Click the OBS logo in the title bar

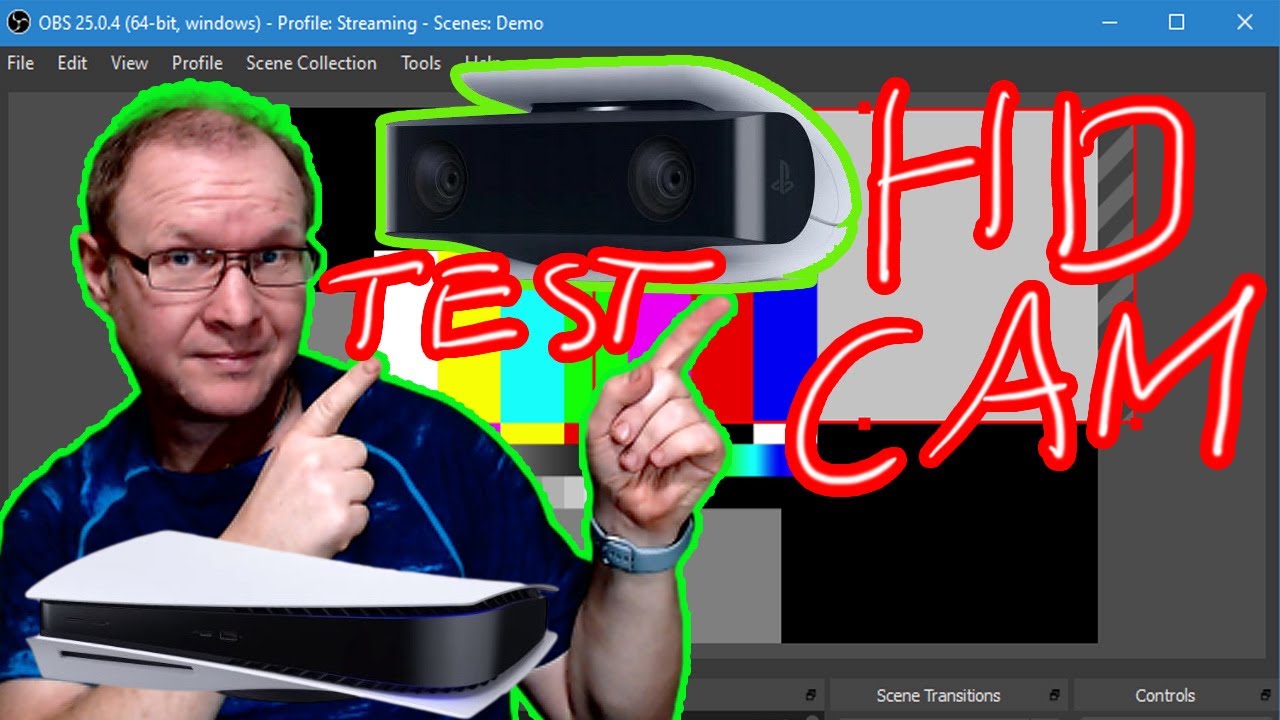click(18, 22)
